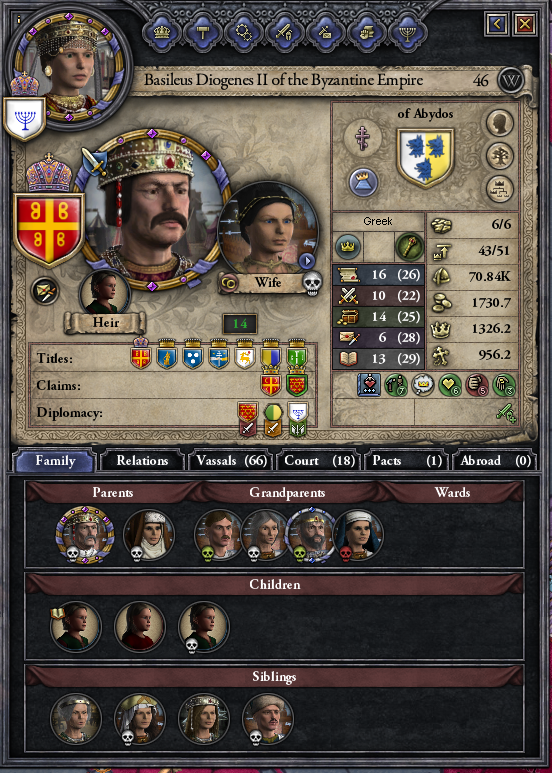Click the letter diplomacy icon beside portrait
Screen dimensions: 552x773
click(x=44, y=291)
